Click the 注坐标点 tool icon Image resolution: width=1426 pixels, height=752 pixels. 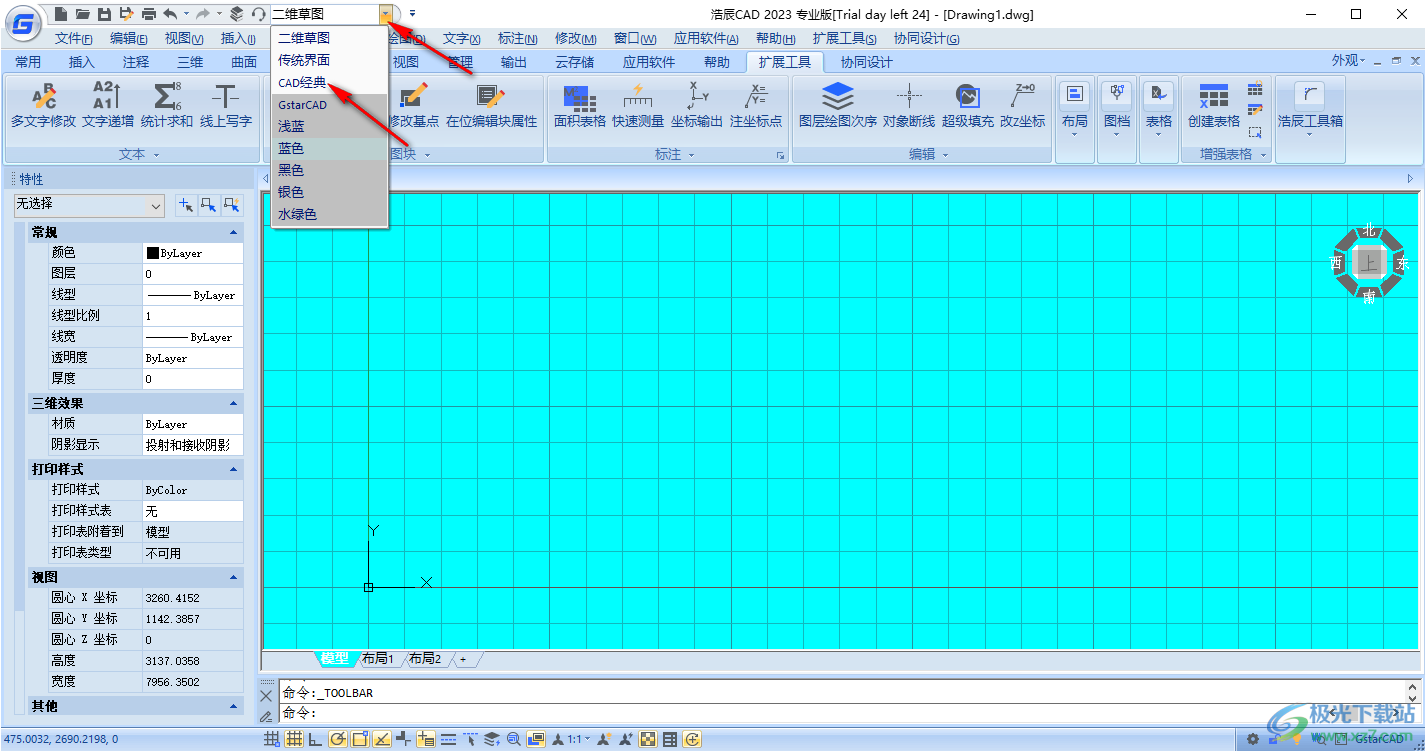756,96
